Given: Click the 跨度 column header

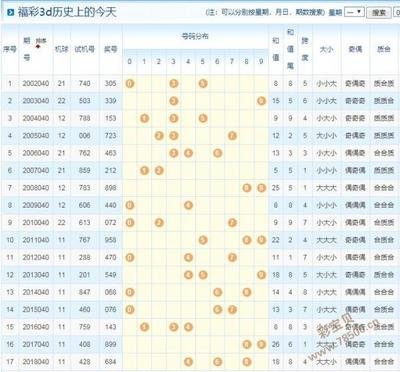Looking at the screenshot, I should pyautogui.click(x=305, y=49).
